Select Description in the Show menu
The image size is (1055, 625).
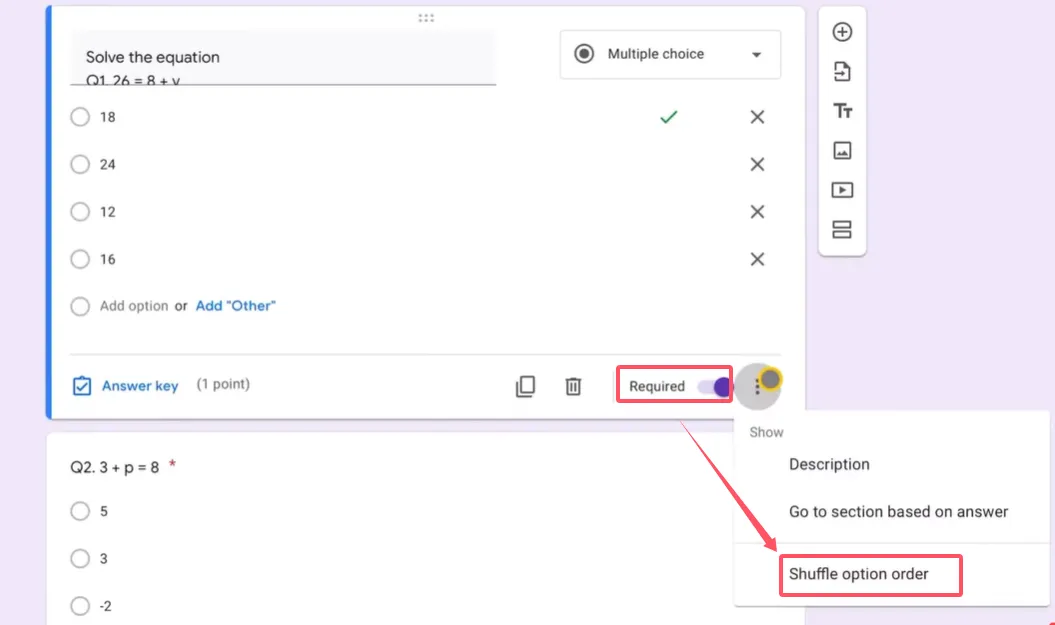click(829, 464)
